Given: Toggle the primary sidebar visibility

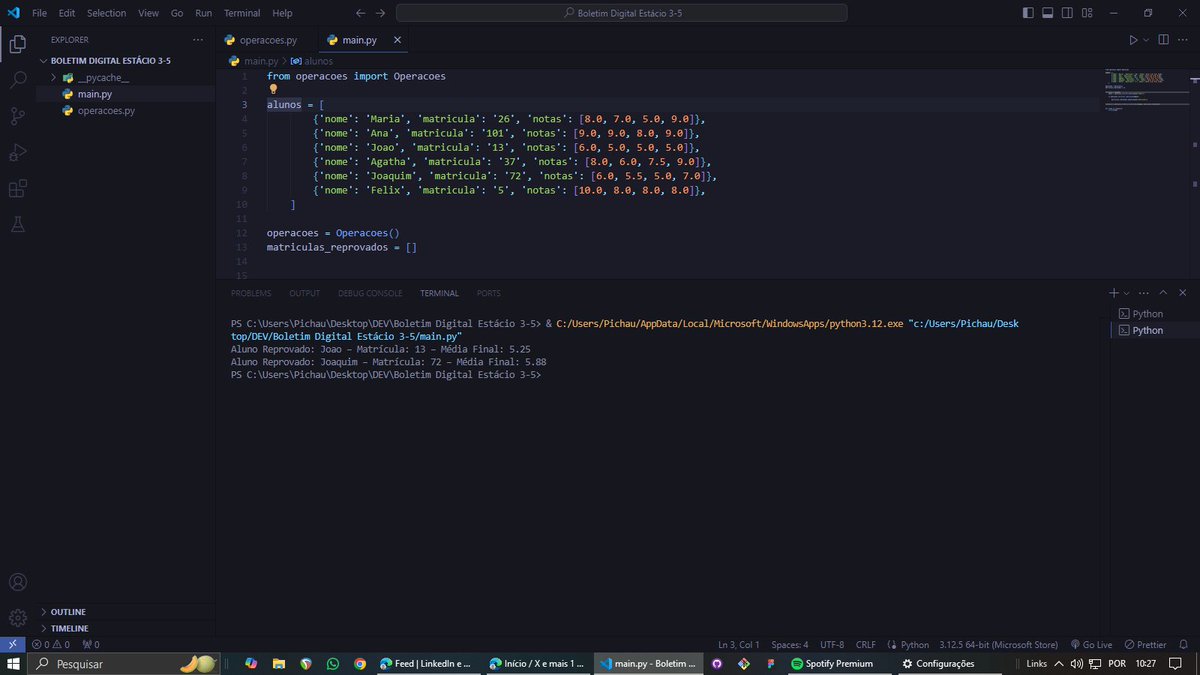Looking at the screenshot, I should coord(1028,12).
